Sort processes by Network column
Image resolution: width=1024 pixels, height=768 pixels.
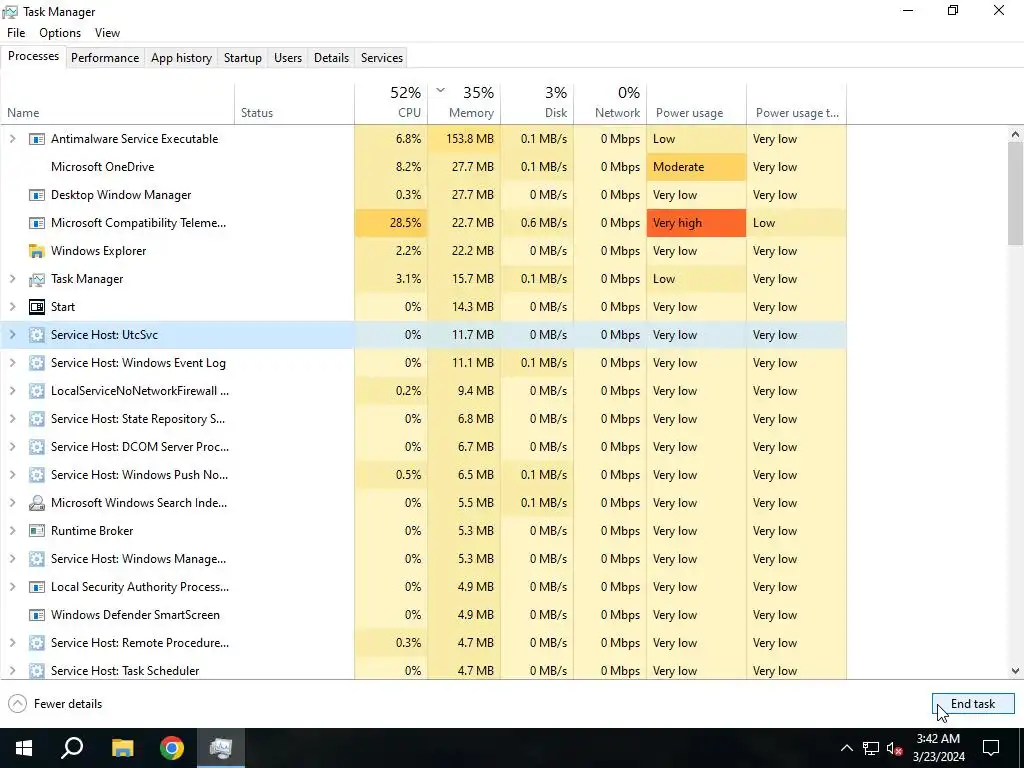(x=611, y=103)
